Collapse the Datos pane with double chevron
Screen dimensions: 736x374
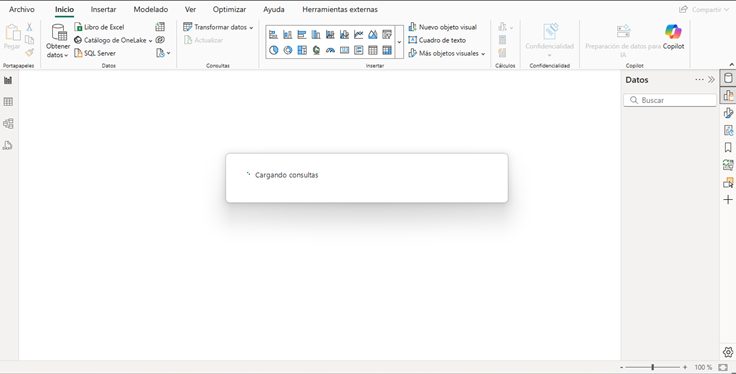(711, 80)
